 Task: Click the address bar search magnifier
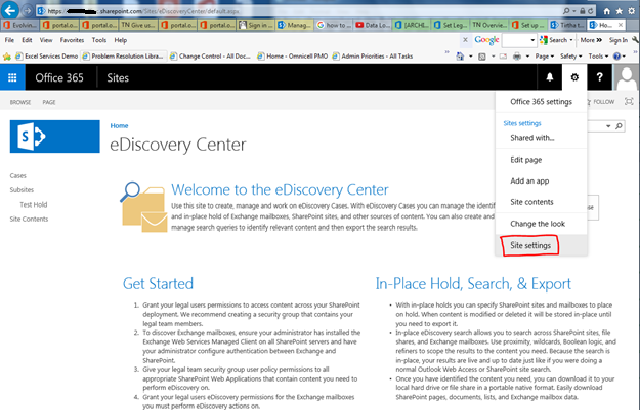coord(566,11)
